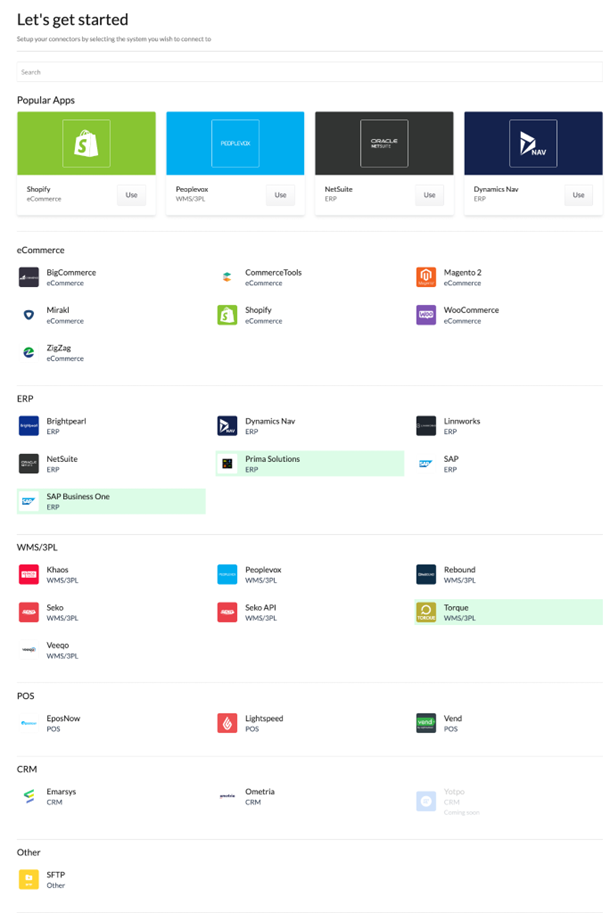
Task: Select the Khaos icon
Action: pyautogui.click(x=29, y=574)
